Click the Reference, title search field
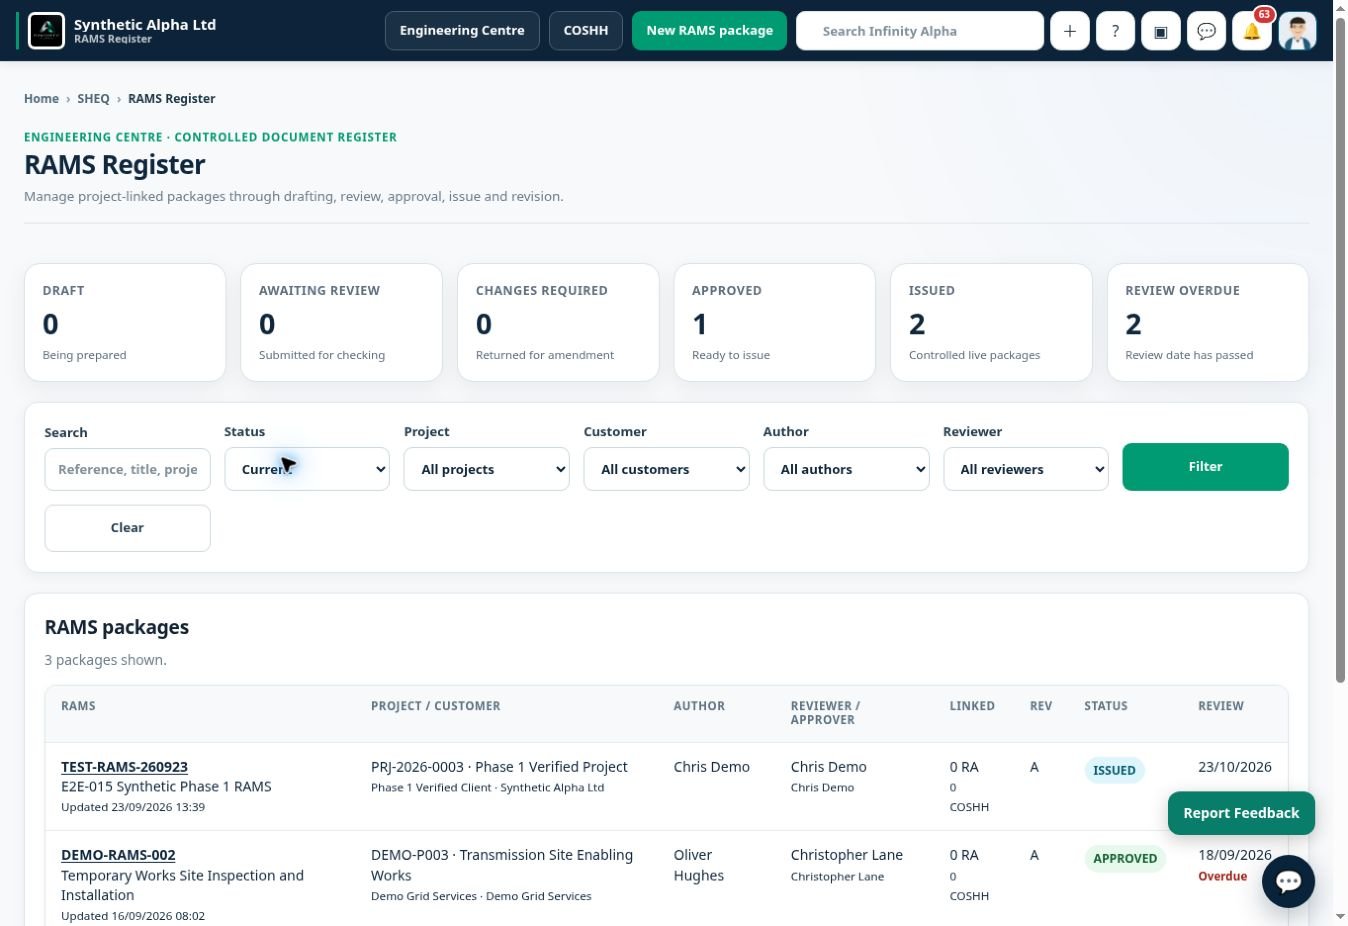This screenshot has width=1348, height=926. tap(127, 469)
